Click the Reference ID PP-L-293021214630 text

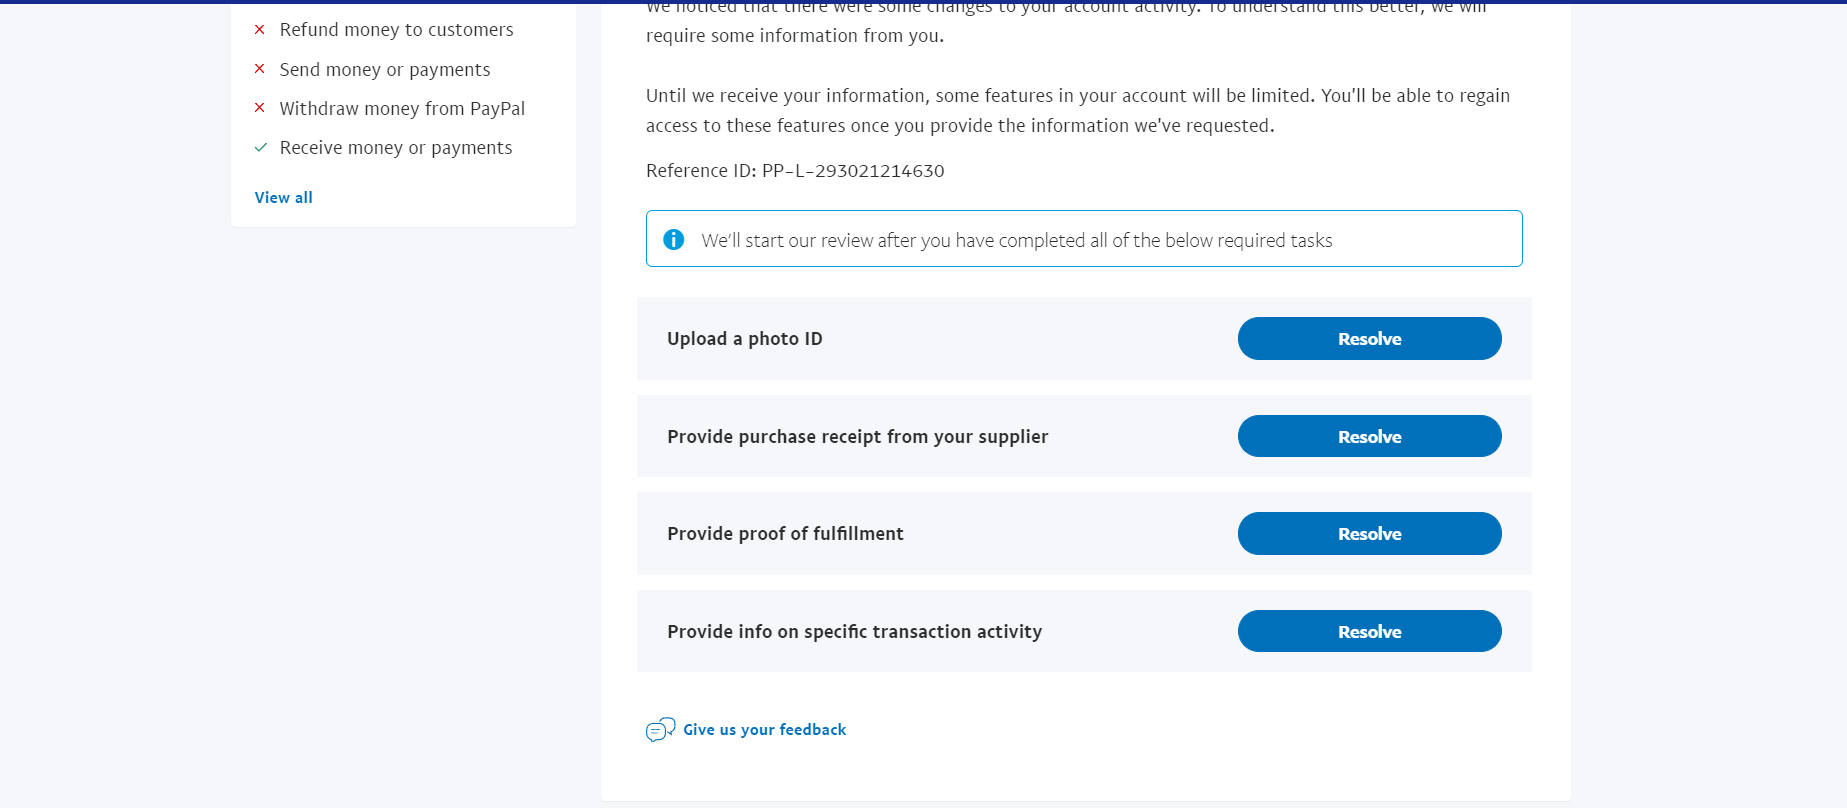795,171
